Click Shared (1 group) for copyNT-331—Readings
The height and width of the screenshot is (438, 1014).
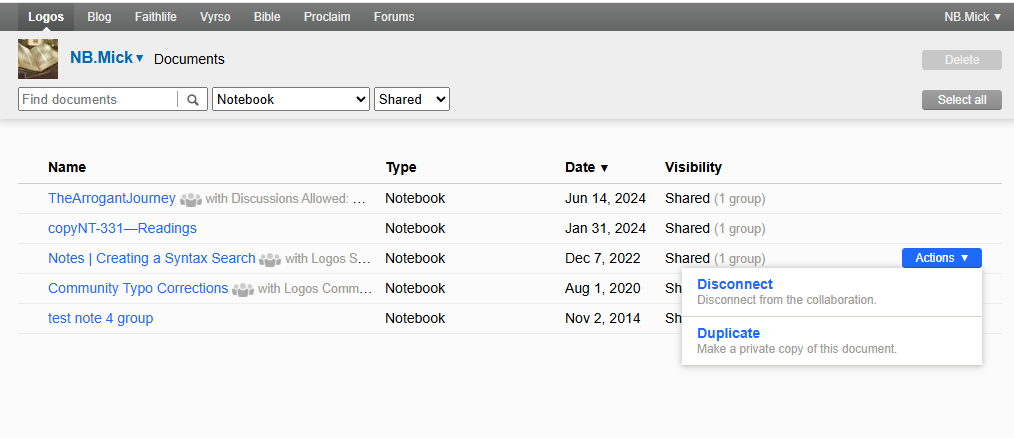(715, 228)
